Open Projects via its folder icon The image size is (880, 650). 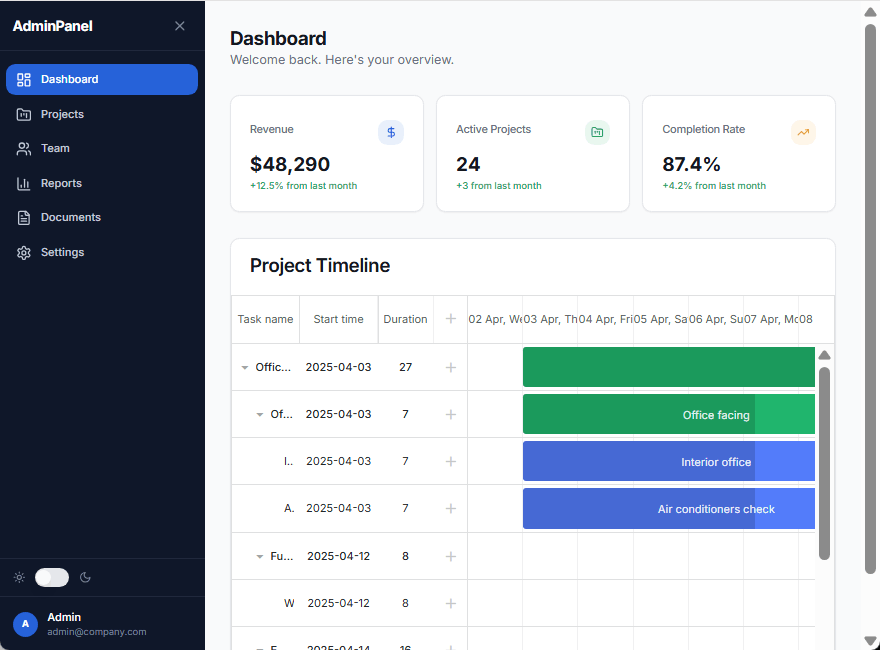pos(23,114)
